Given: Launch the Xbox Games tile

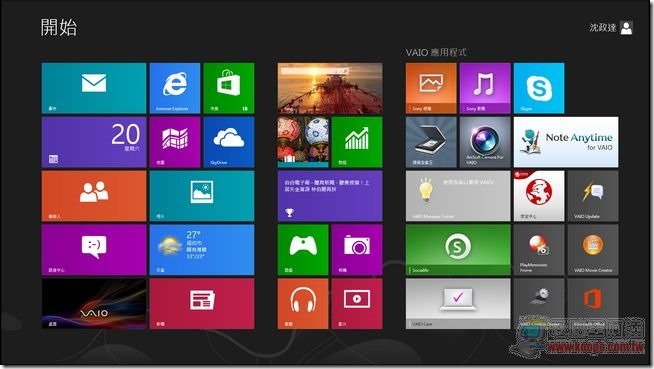Looking at the screenshot, I should tap(303, 250).
